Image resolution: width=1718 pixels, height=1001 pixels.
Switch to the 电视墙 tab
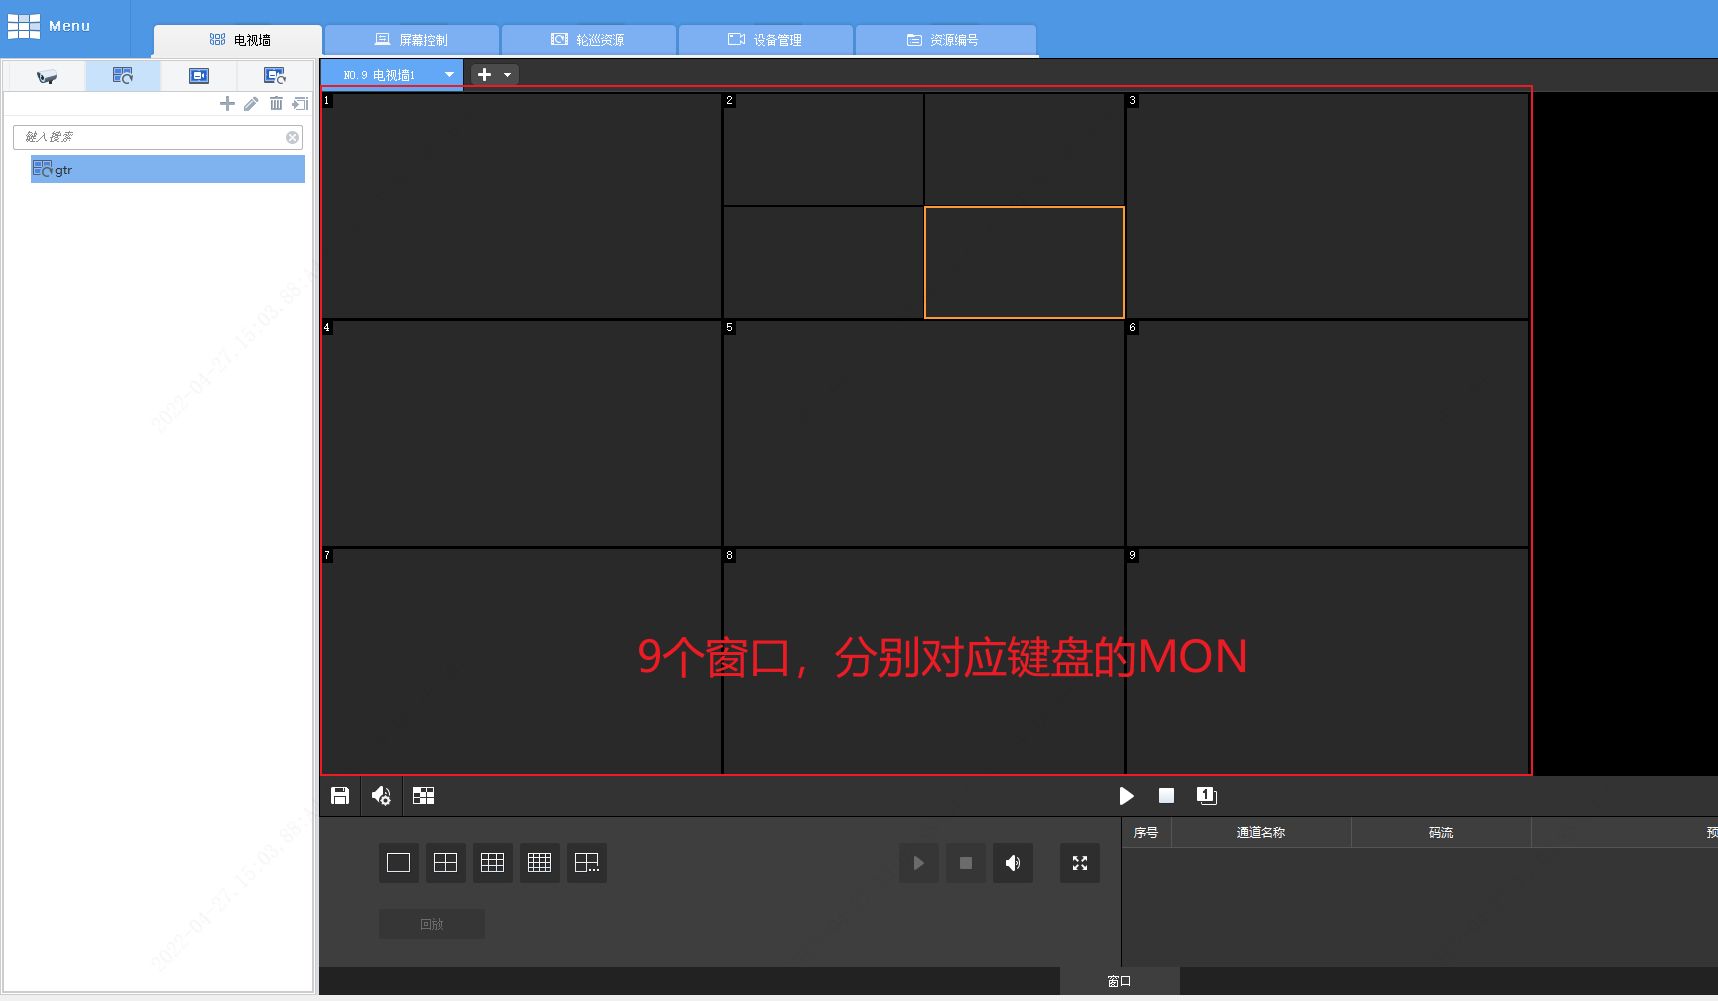click(x=238, y=40)
